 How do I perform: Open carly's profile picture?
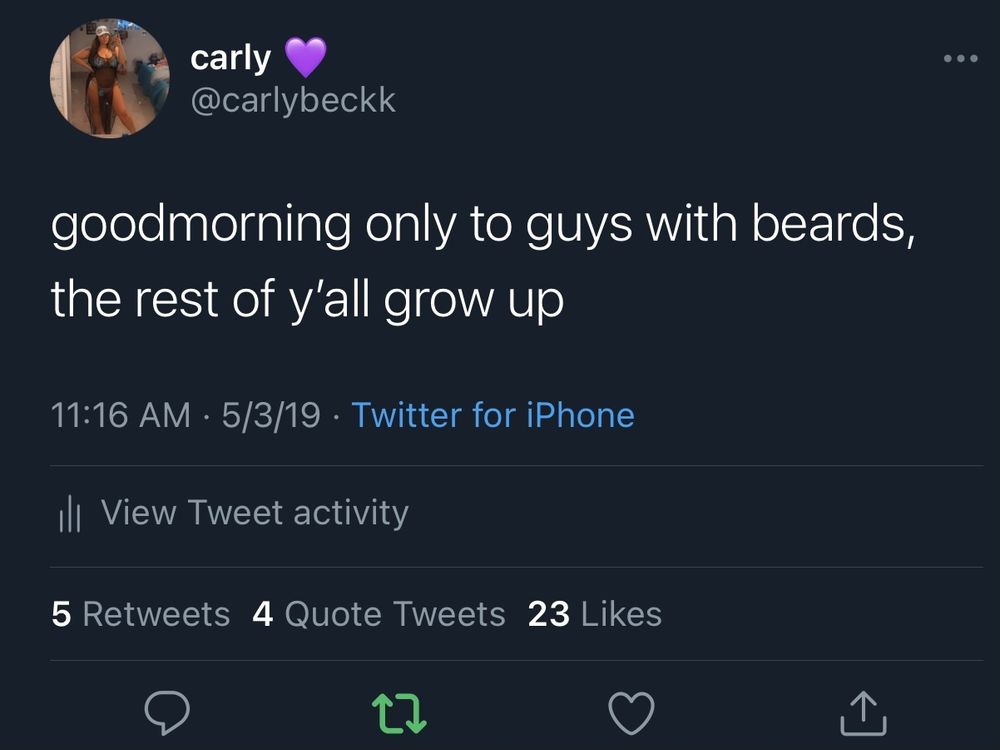(x=110, y=78)
